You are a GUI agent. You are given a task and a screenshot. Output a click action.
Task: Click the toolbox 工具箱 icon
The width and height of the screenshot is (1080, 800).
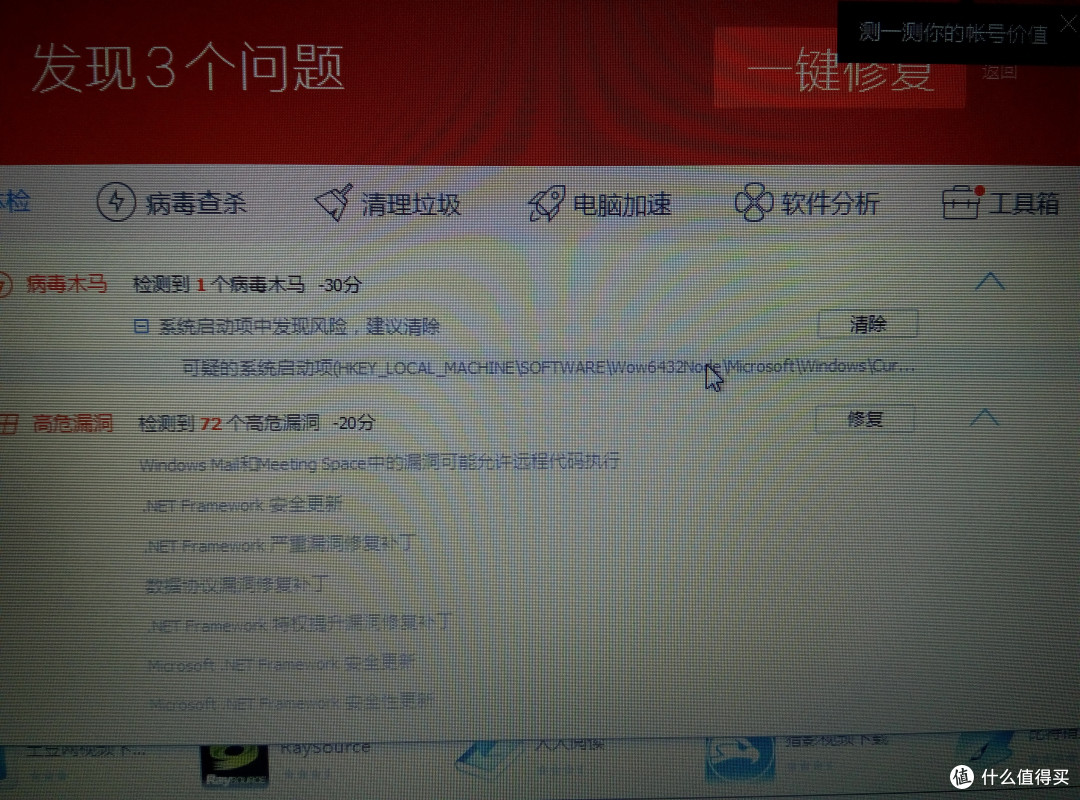[962, 203]
